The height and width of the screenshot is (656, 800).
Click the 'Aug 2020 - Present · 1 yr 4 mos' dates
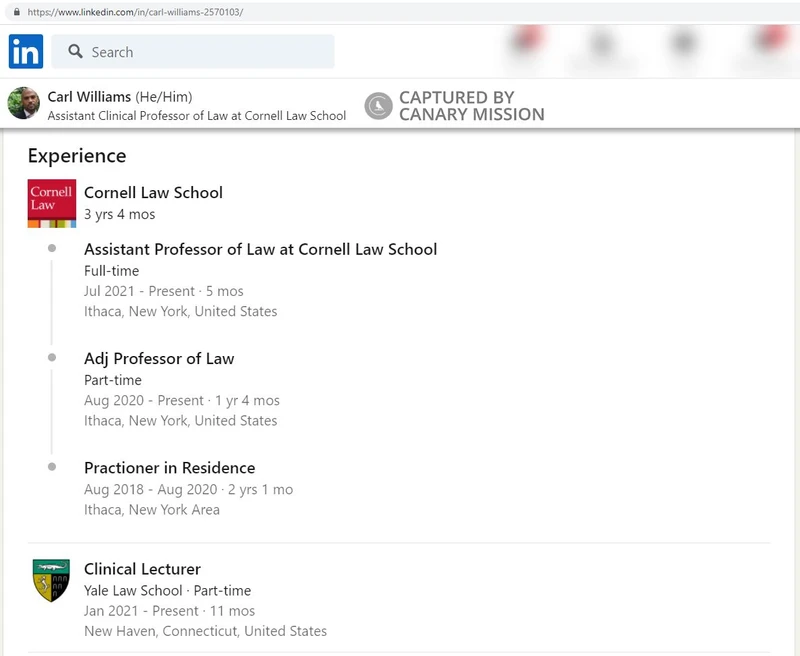(182, 400)
